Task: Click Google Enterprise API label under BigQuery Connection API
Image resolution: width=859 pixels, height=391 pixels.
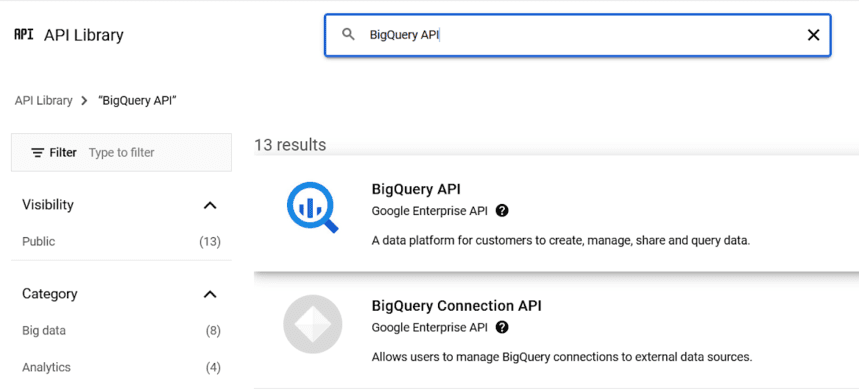Action: click(x=430, y=327)
